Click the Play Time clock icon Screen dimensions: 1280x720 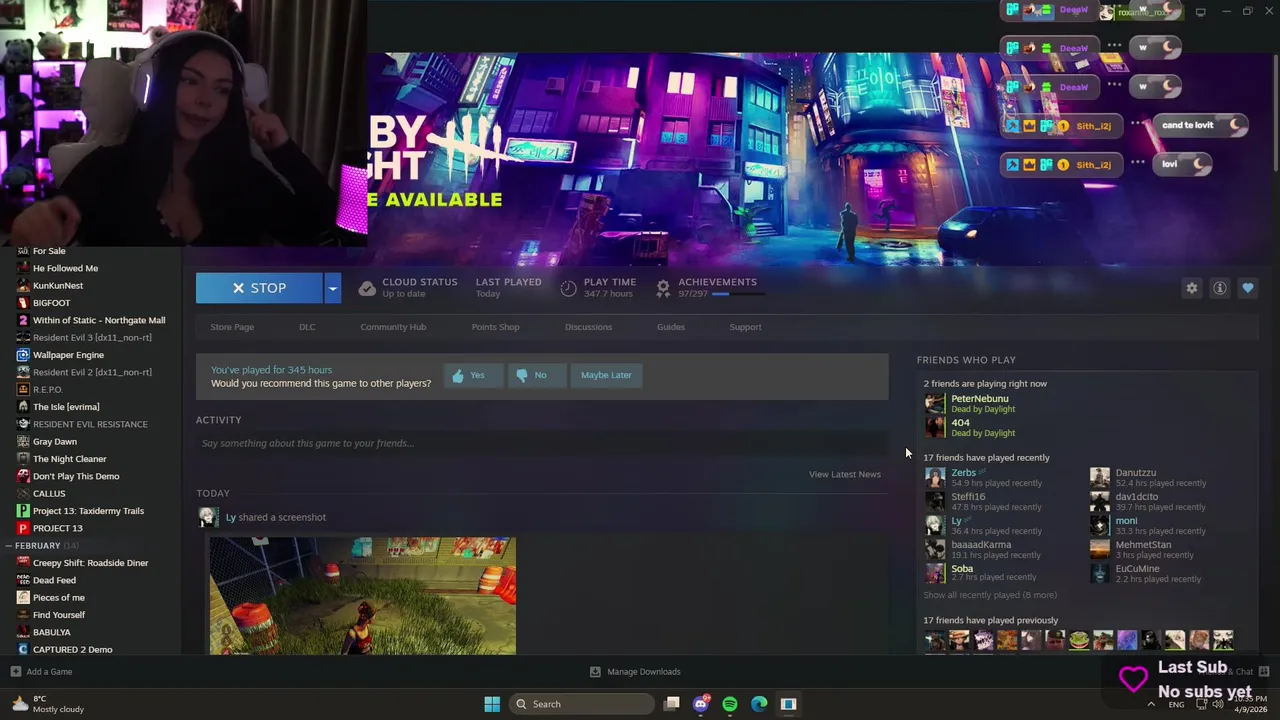568,288
